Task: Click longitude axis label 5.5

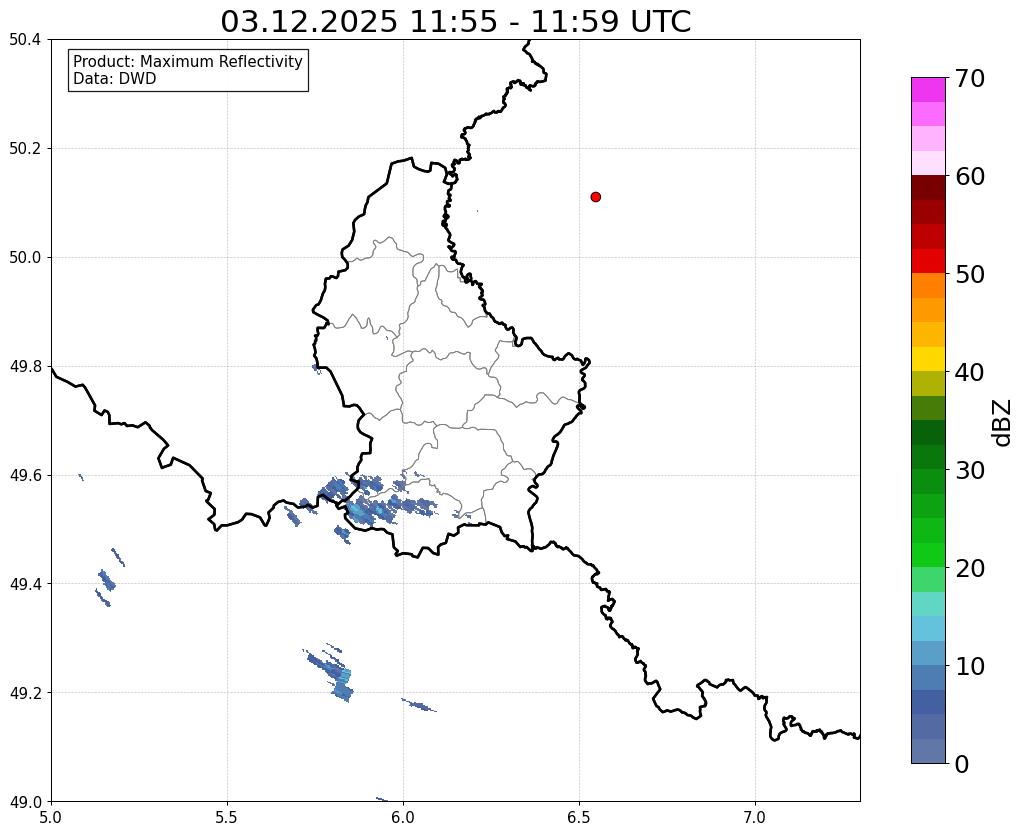Action: pyautogui.click(x=227, y=817)
